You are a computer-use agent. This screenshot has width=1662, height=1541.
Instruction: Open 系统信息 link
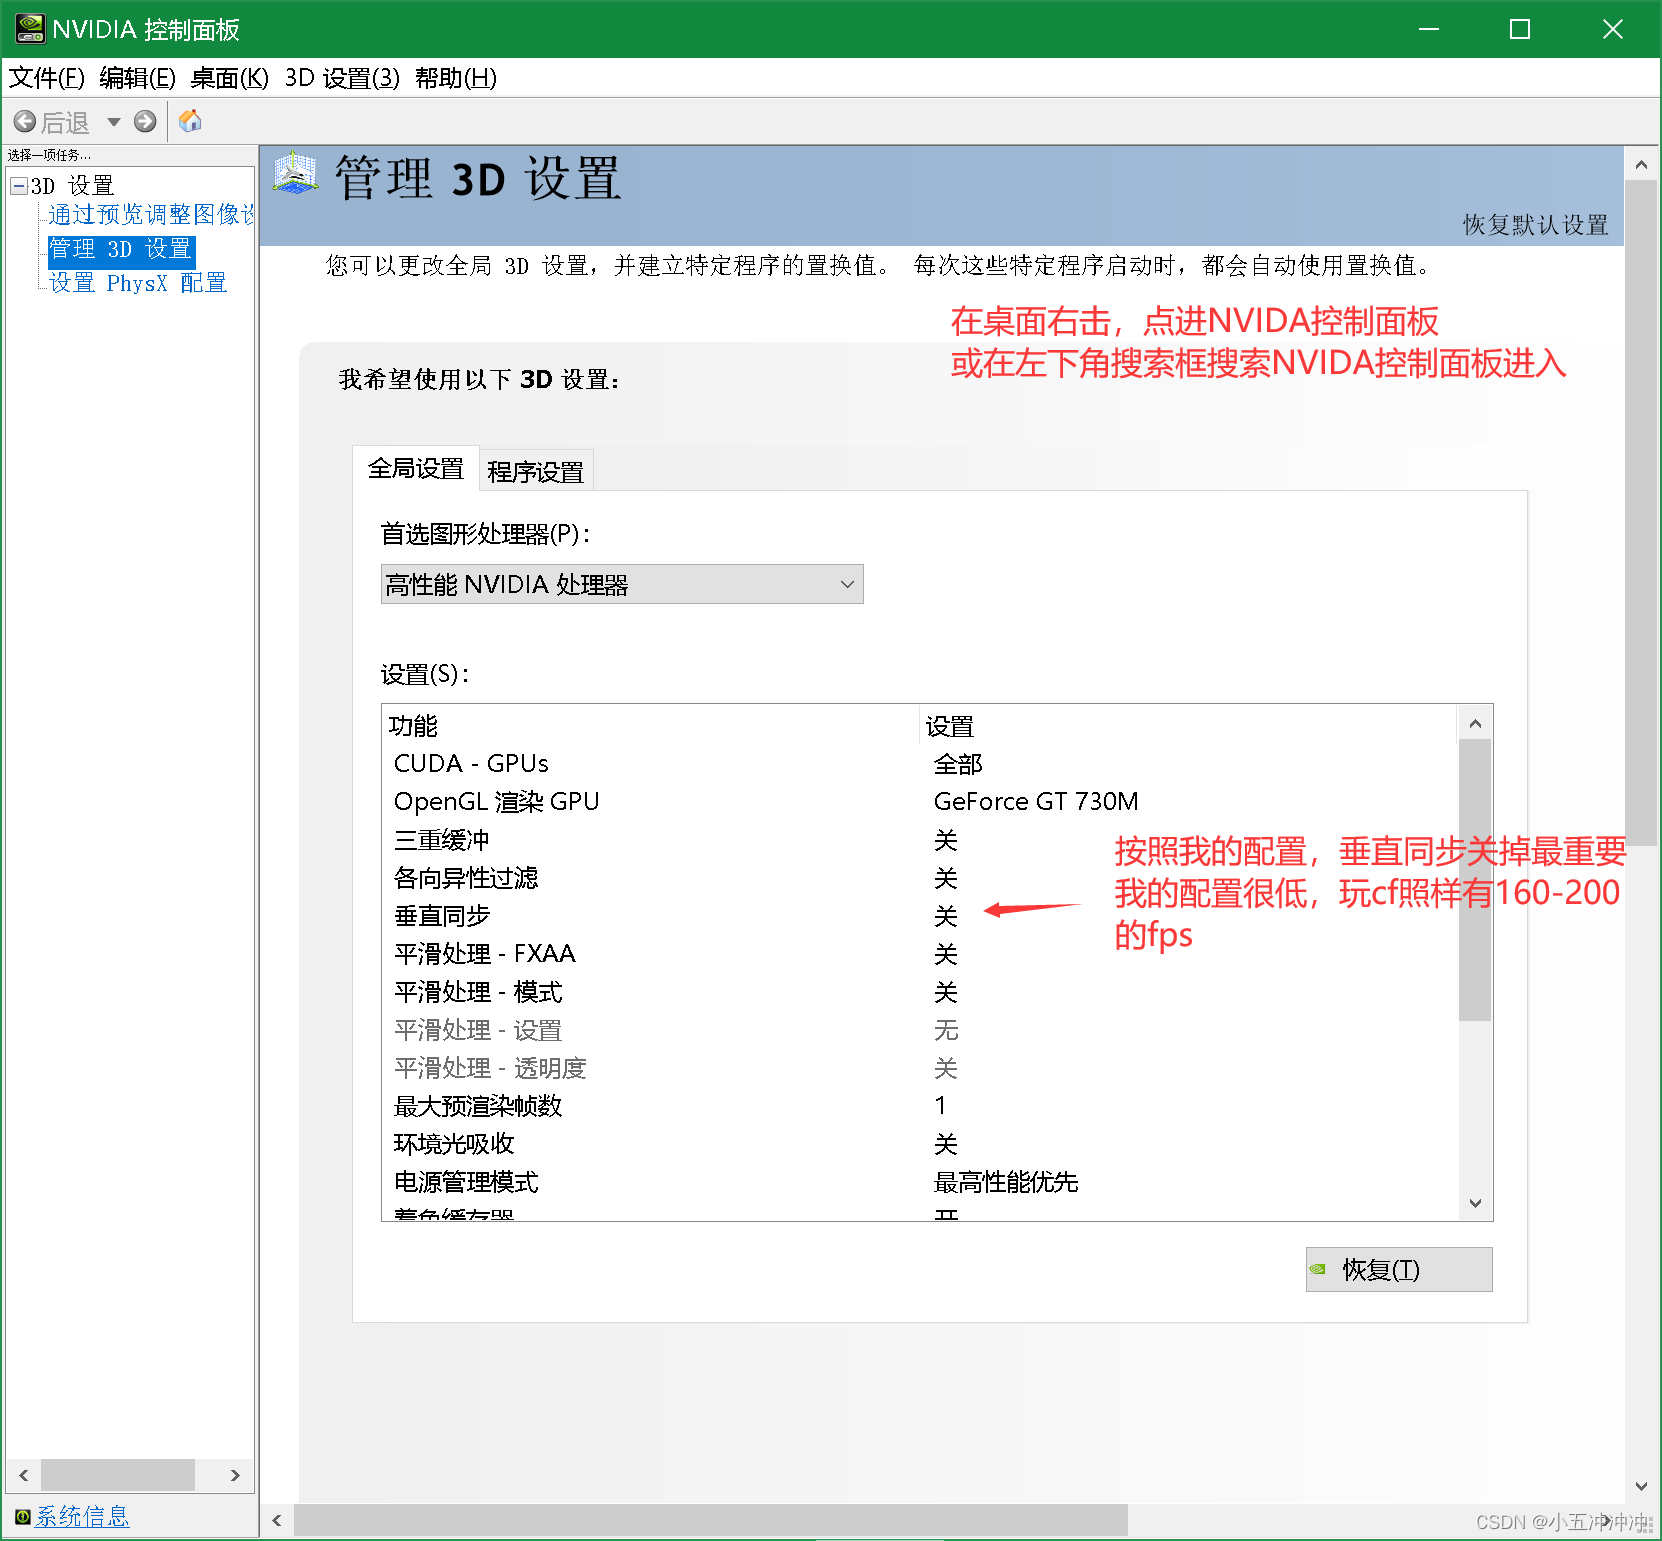[x=82, y=1516]
